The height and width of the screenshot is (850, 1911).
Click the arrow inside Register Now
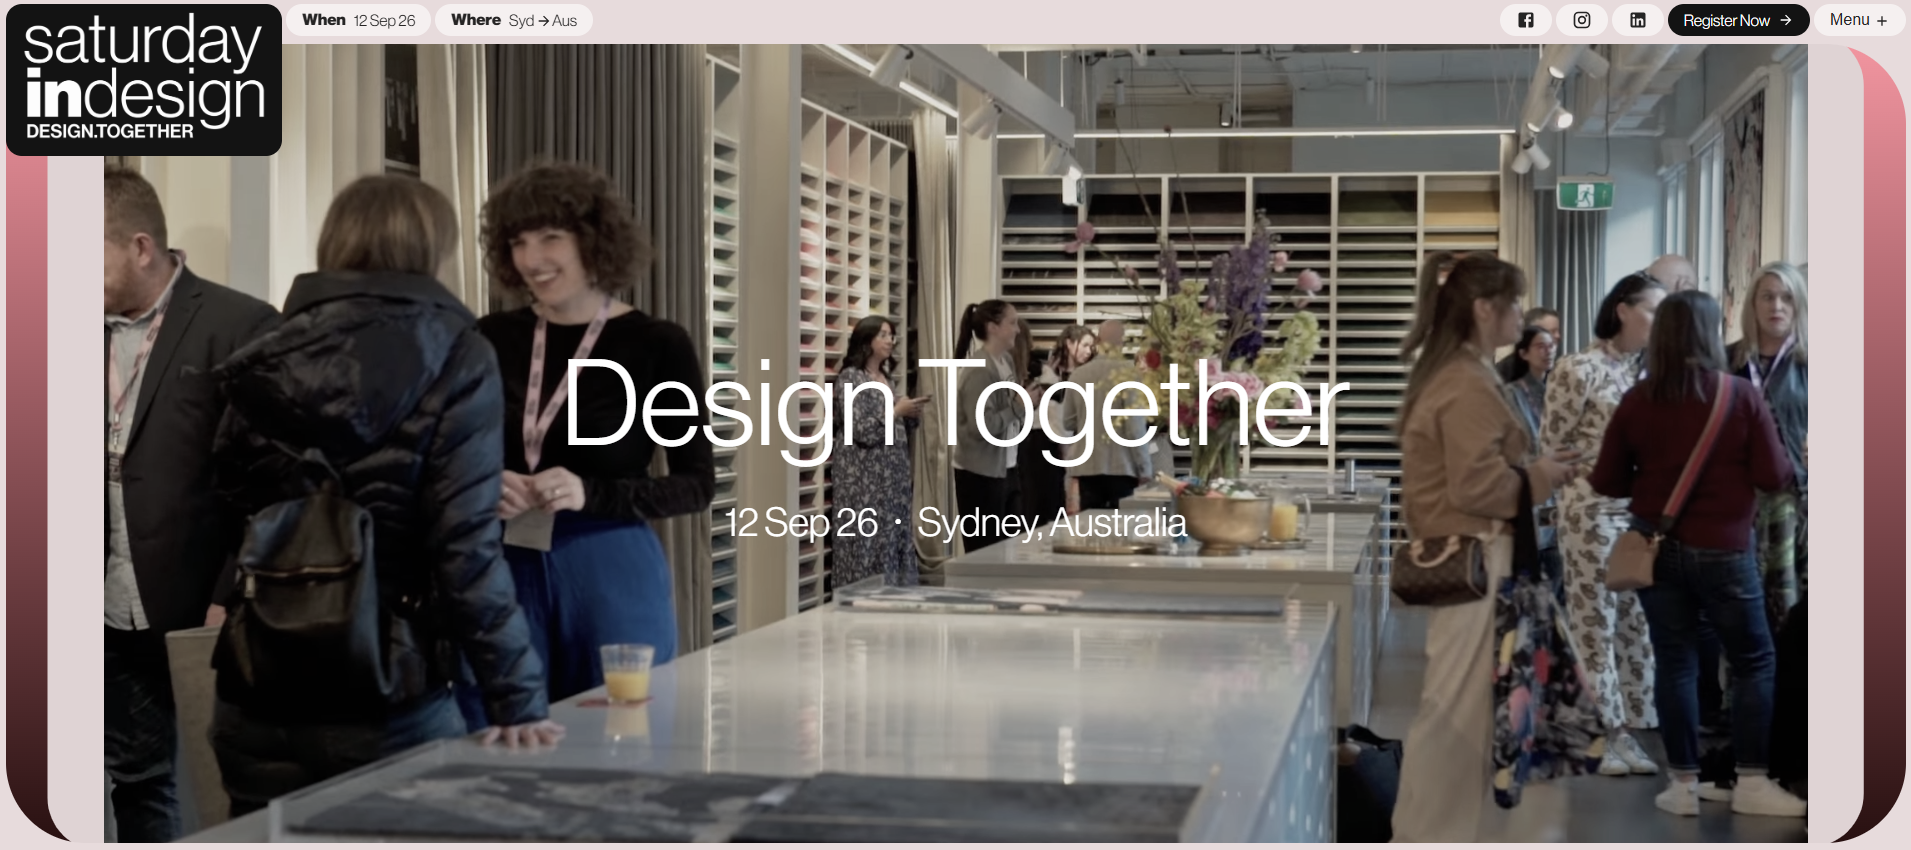click(x=1786, y=20)
